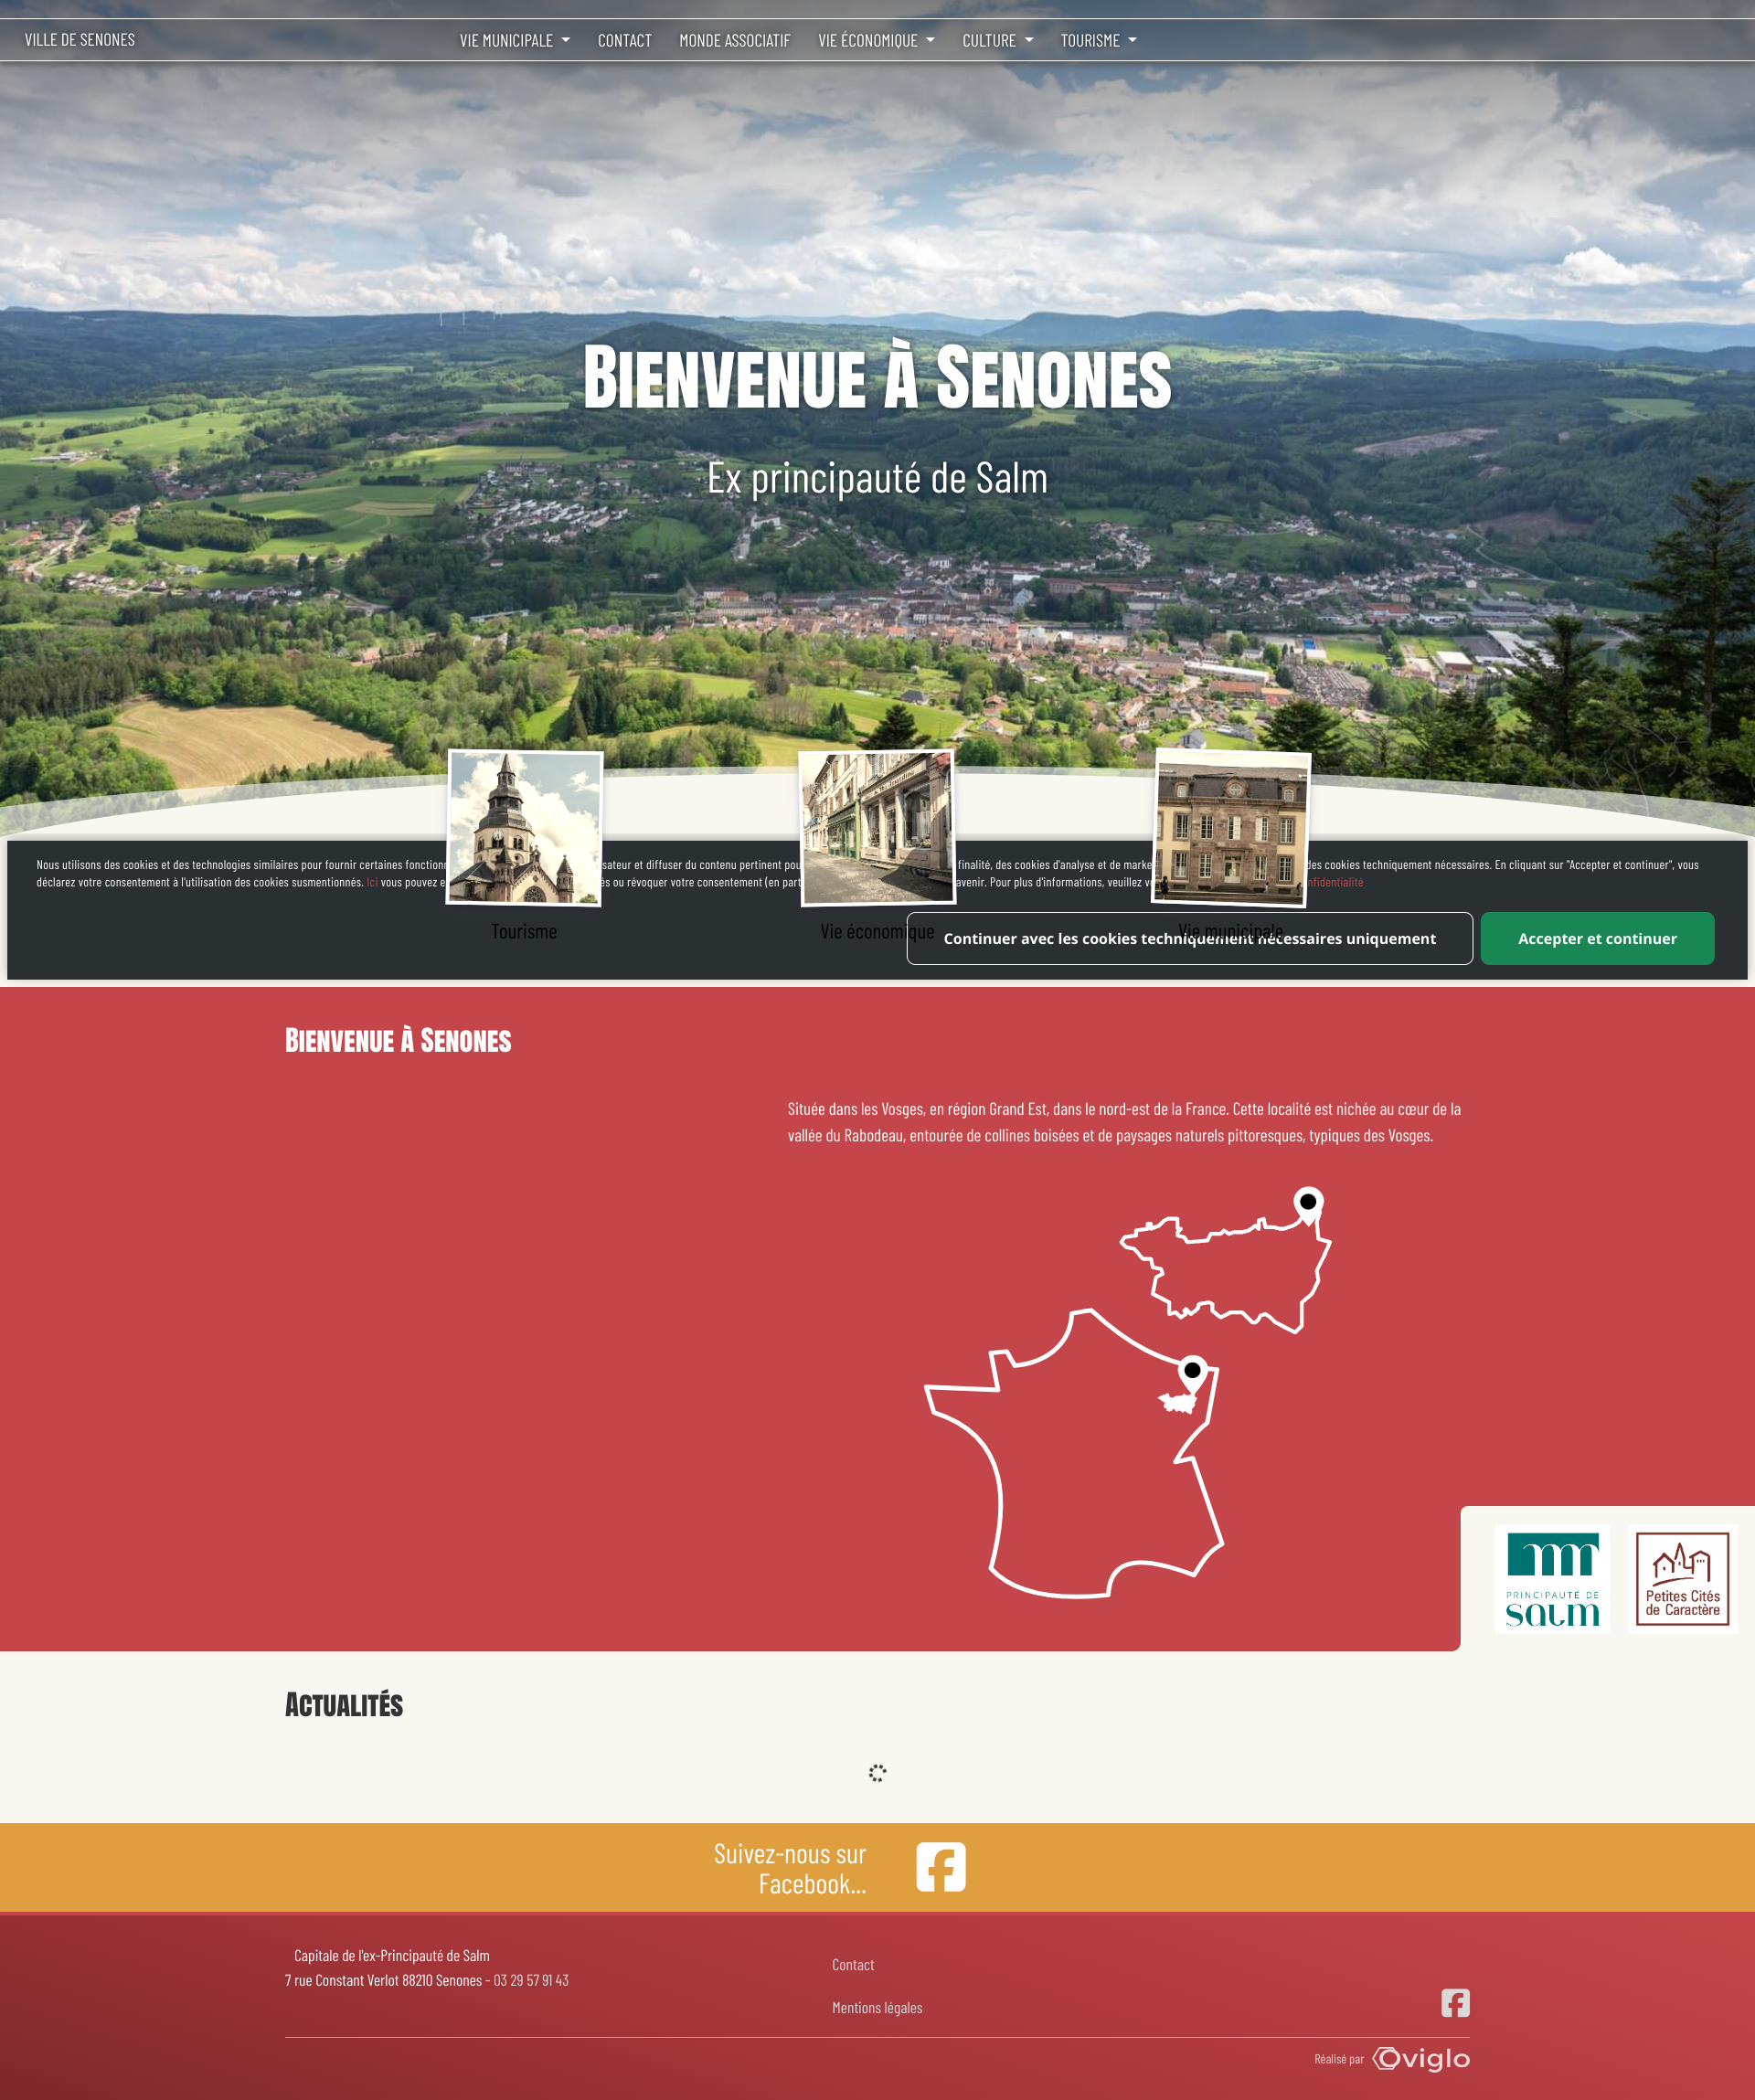Click the phone number 03 29 57 91 43

point(531,1980)
